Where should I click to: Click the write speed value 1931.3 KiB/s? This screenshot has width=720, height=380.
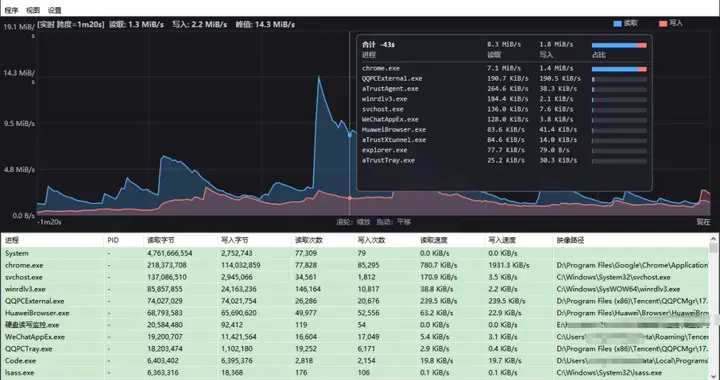point(509,265)
